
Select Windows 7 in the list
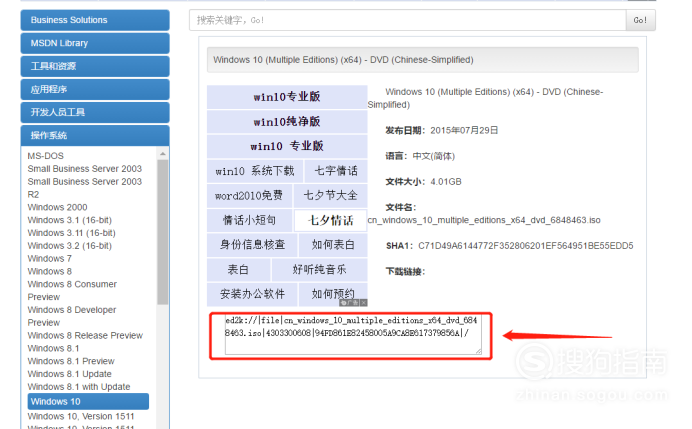click(49, 258)
